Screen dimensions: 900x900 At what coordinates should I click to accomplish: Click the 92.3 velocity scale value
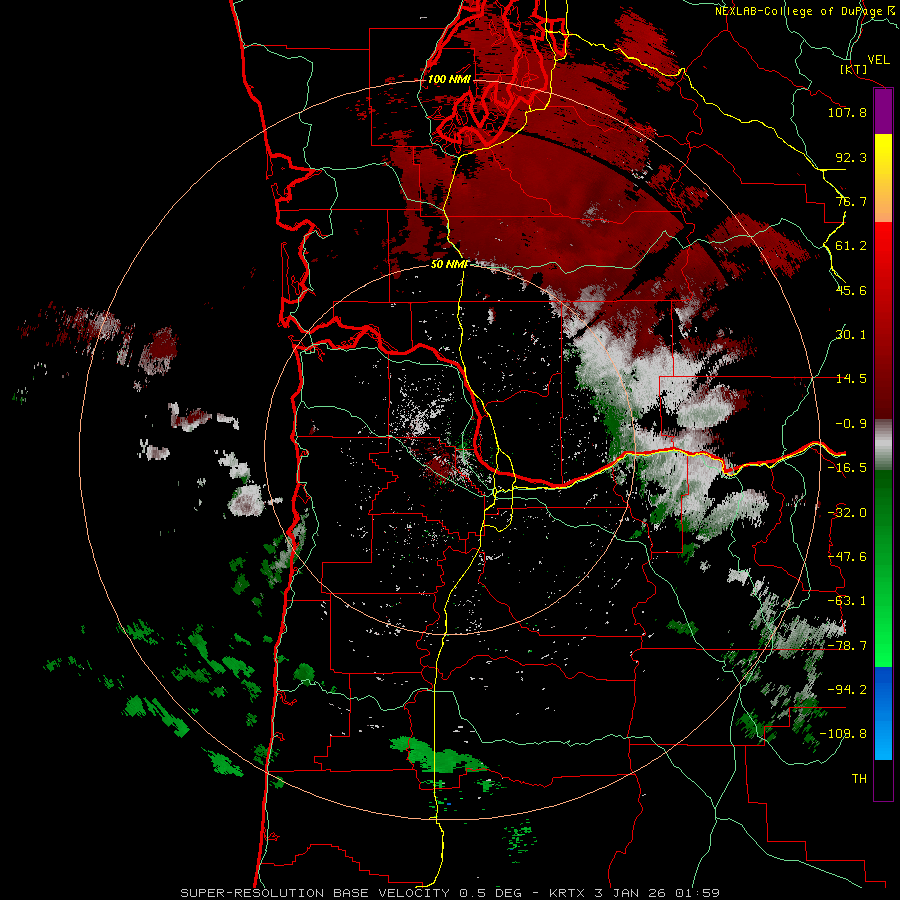851,157
